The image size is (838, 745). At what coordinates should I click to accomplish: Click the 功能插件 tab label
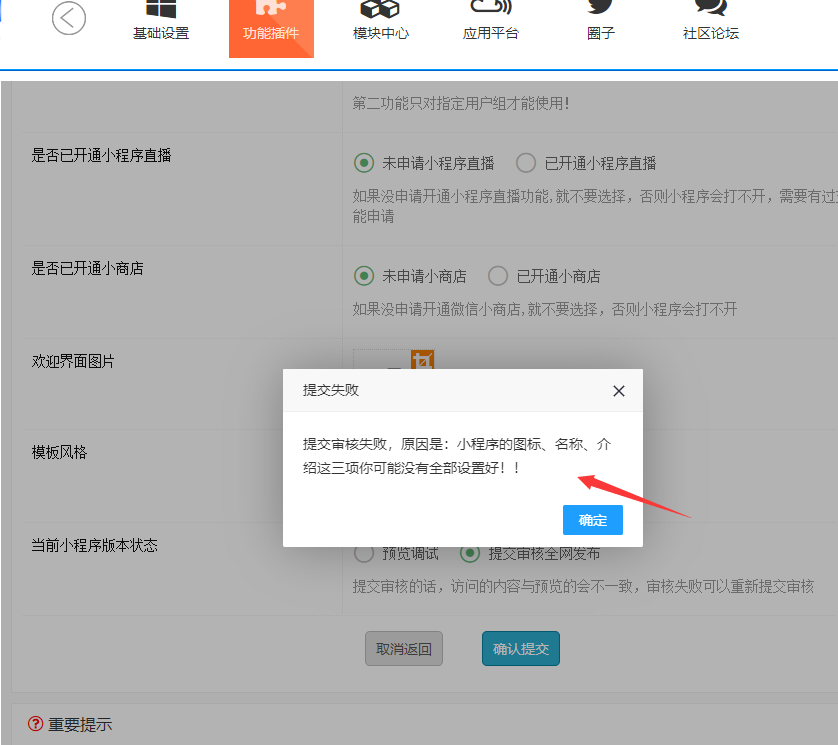(x=270, y=33)
